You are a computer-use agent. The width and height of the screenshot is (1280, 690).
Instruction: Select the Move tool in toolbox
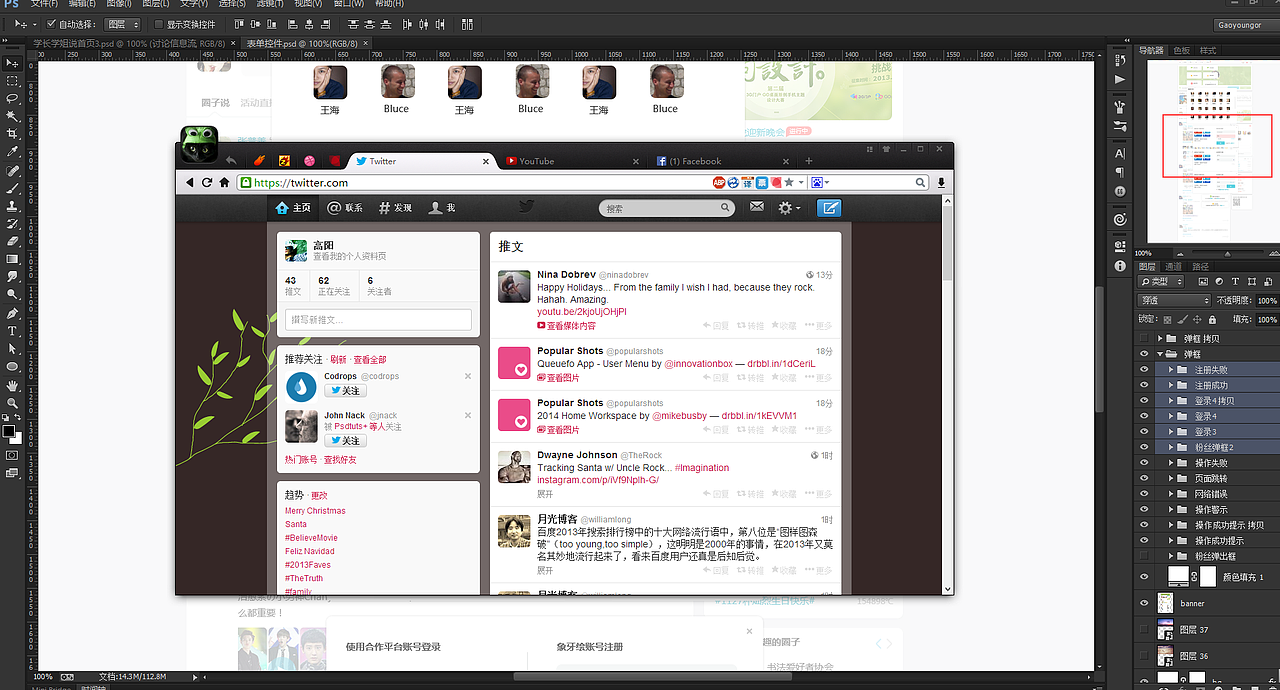pyautogui.click(x=12, y=63)
